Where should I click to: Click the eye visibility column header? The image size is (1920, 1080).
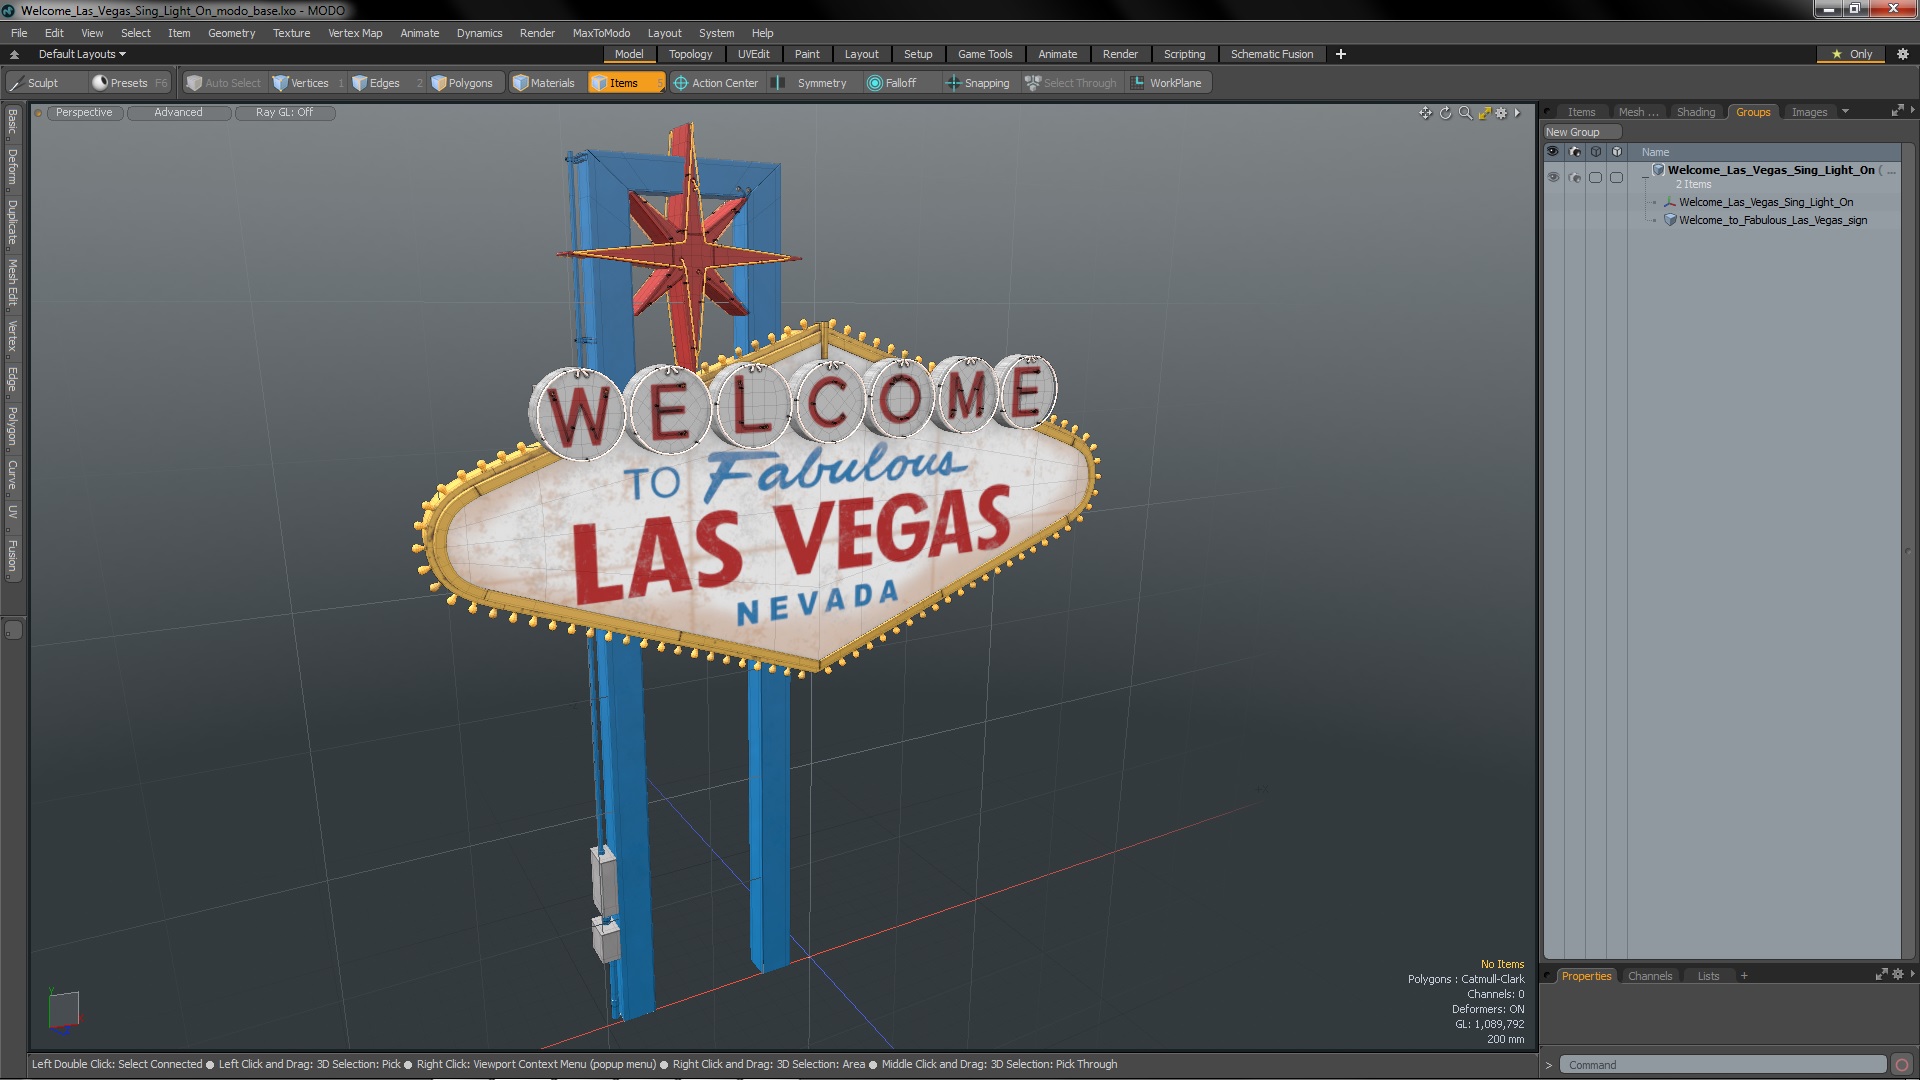click(1553, 152)
